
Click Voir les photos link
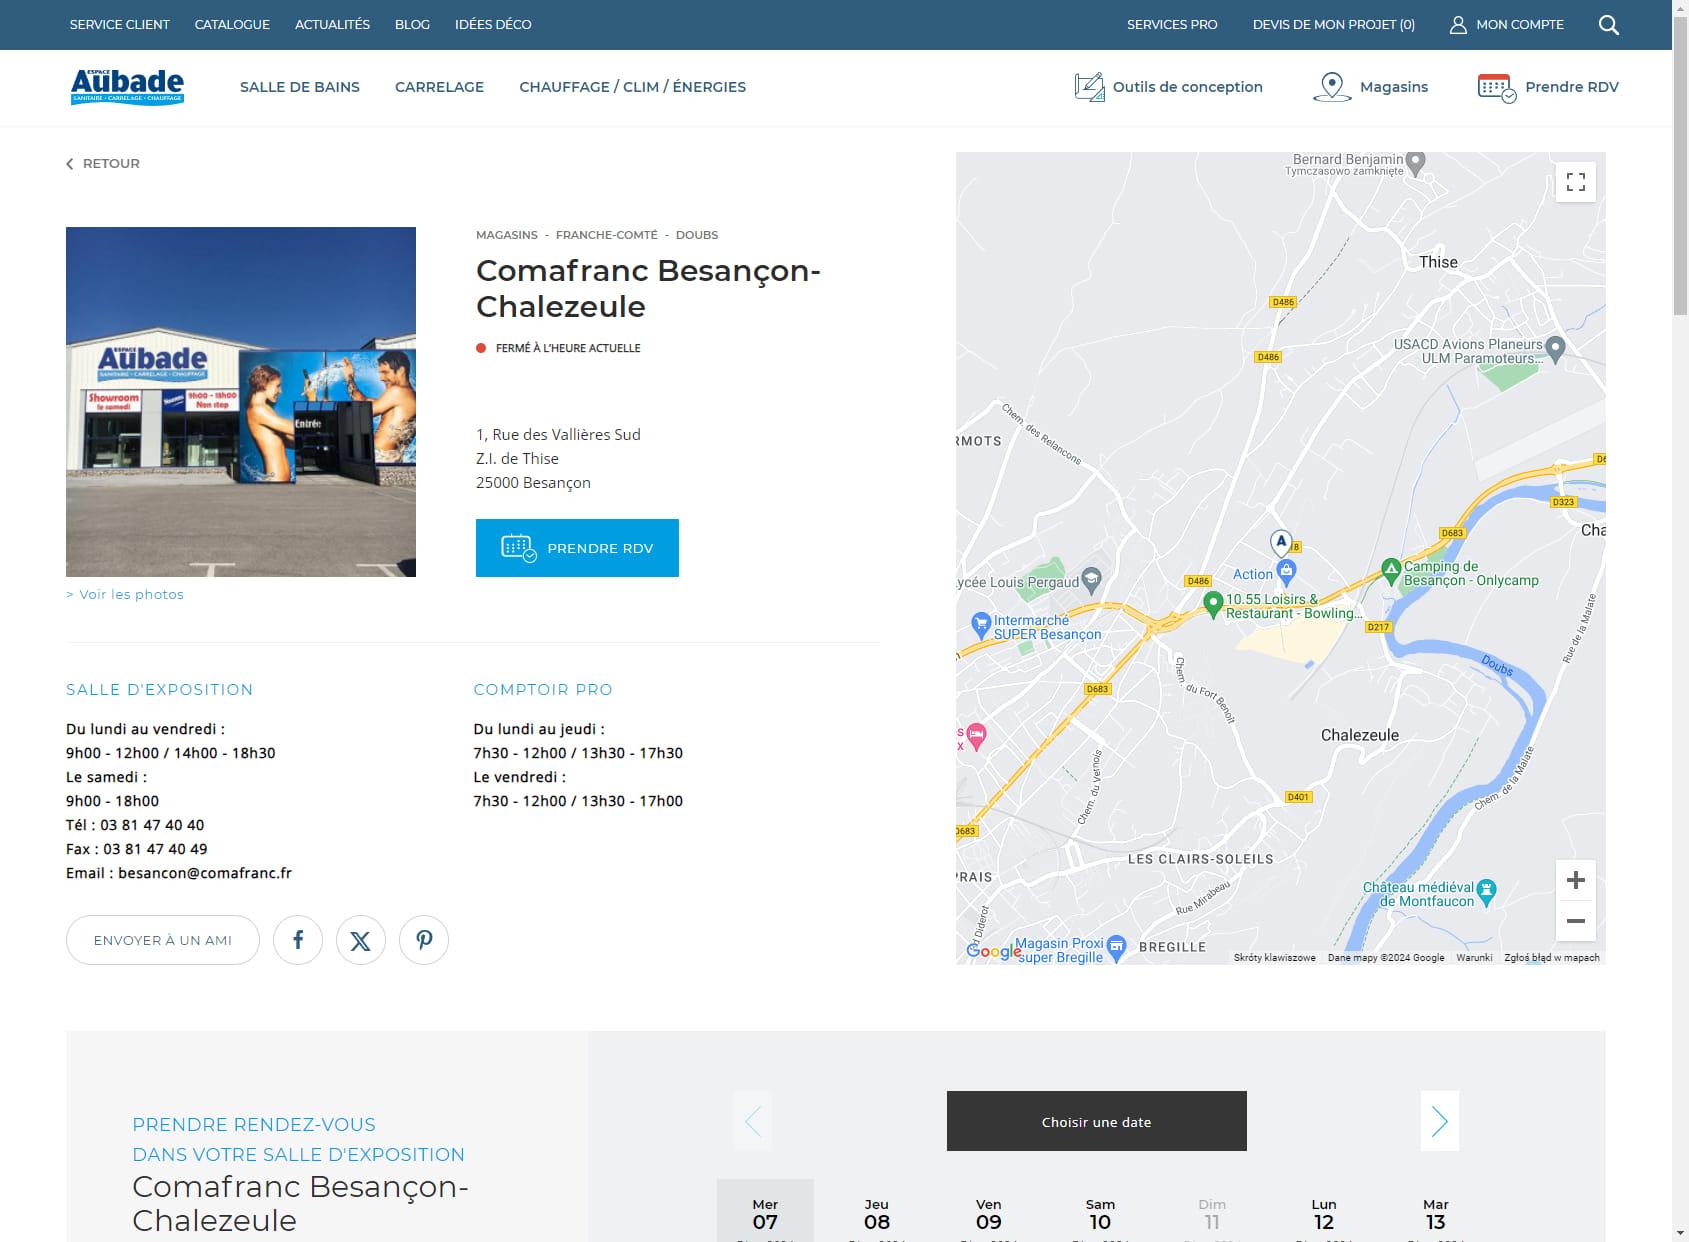pos(125,594)
